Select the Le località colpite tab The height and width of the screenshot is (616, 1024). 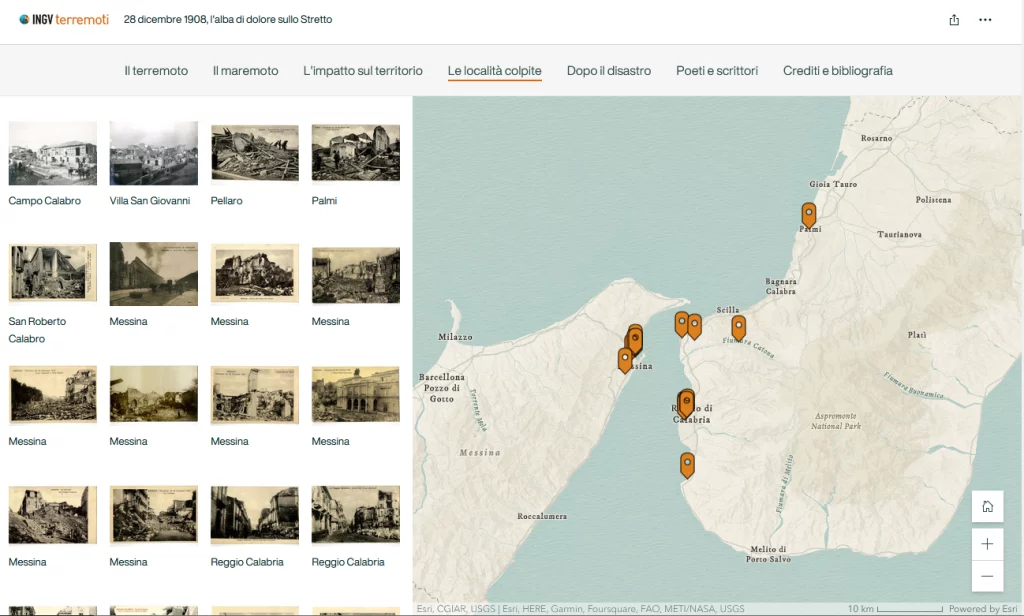coord(494,71)
